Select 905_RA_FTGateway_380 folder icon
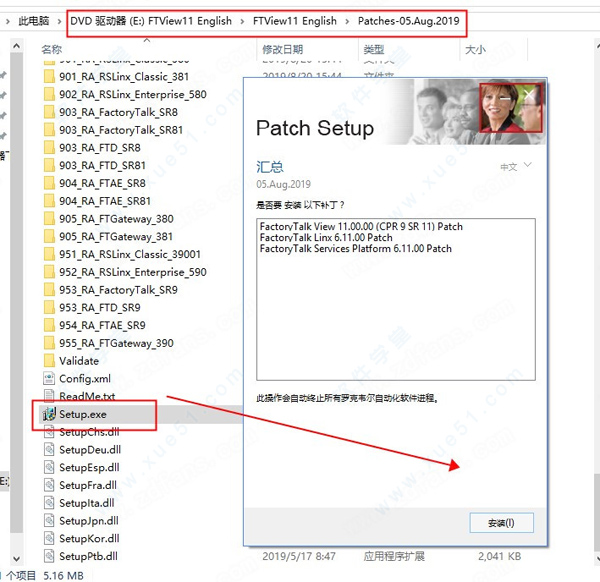This screenshot has height=582, width=600. coord(49,218)
